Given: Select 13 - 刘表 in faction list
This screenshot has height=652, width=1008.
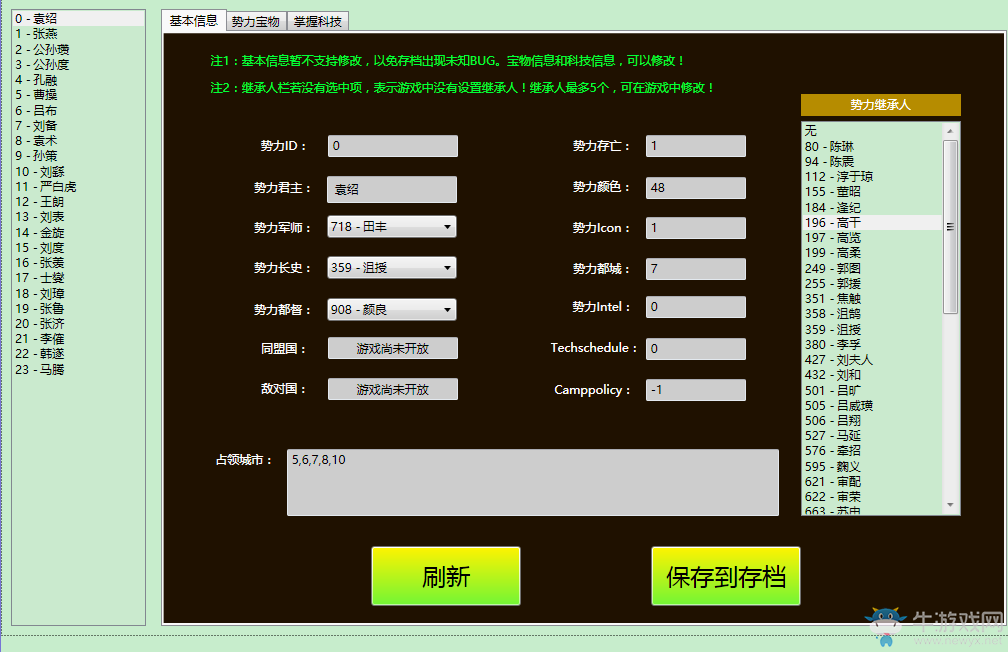Looking at the screenshot, I should [x=78, y=217].
